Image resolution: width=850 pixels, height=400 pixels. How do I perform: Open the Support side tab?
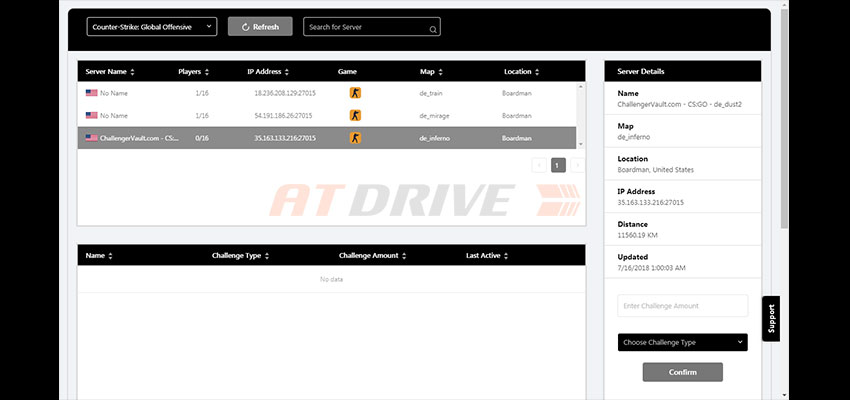click(771, 319)
